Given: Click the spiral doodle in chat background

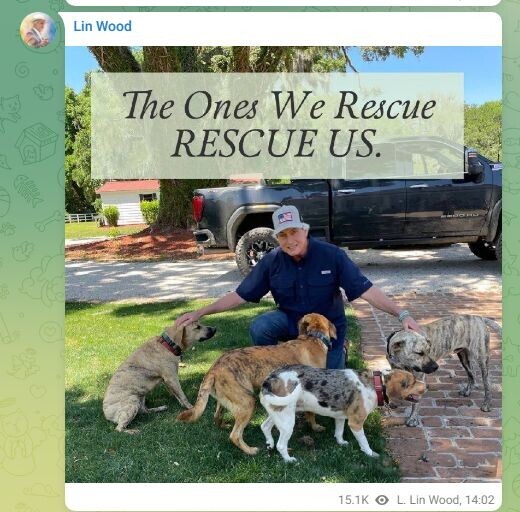Looking at the screenshot, I should pos(22,70).
